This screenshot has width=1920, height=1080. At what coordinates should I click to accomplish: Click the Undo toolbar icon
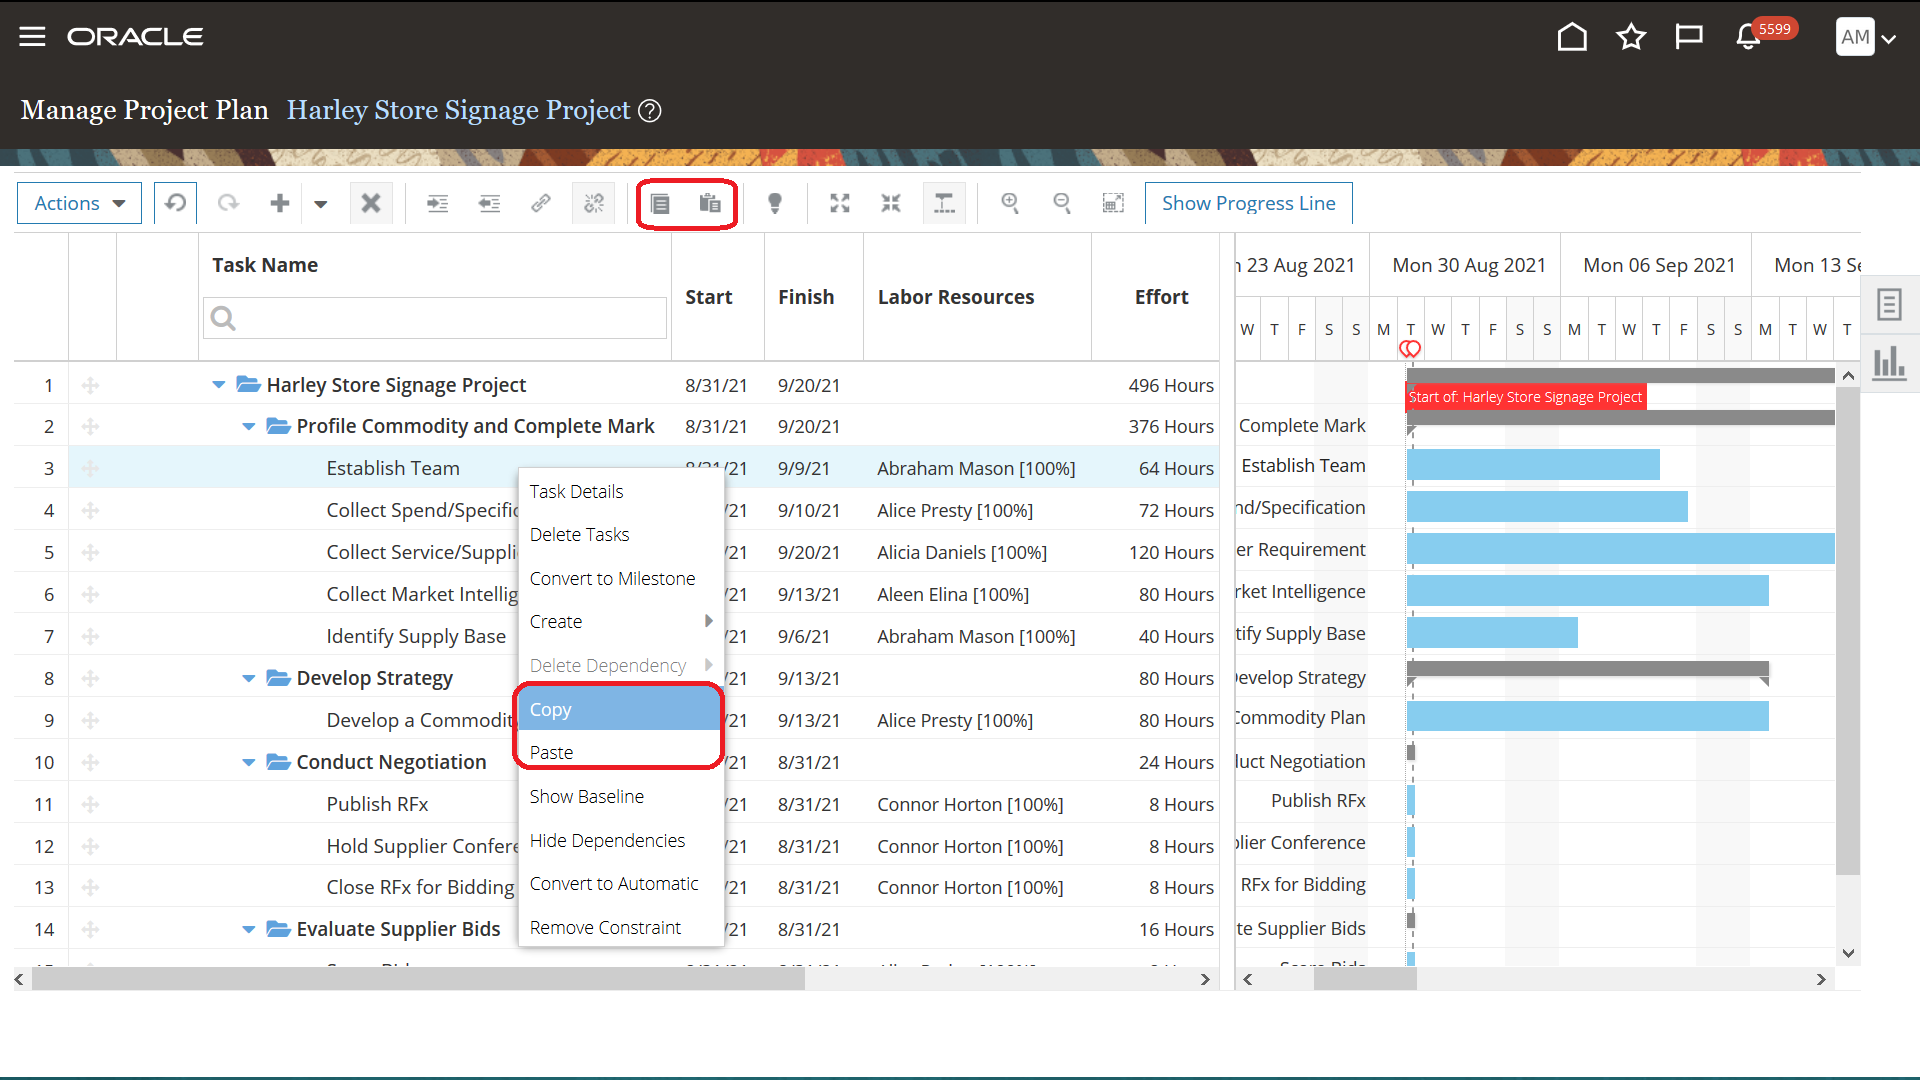pyautogui.click(x=175, y=203)
